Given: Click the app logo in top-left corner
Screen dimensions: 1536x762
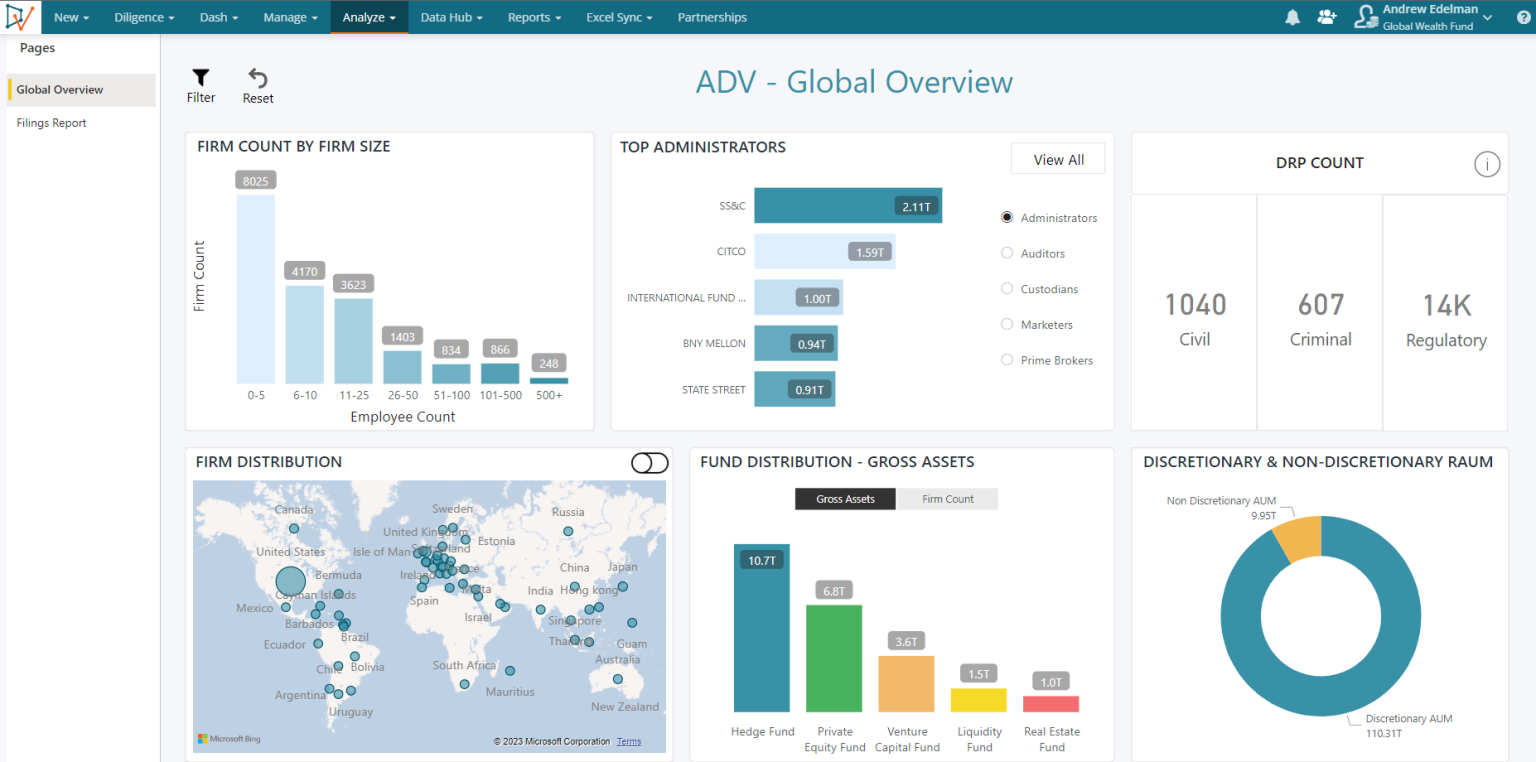Looking at the screenshot, I should (x=20, y=17).
